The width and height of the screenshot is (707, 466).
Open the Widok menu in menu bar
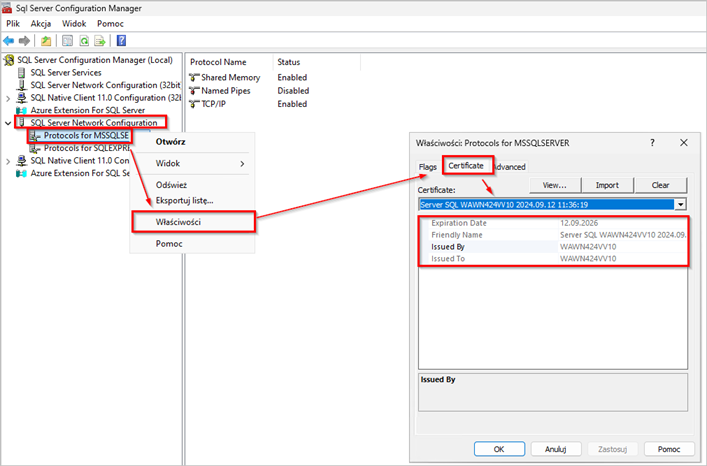74,24
